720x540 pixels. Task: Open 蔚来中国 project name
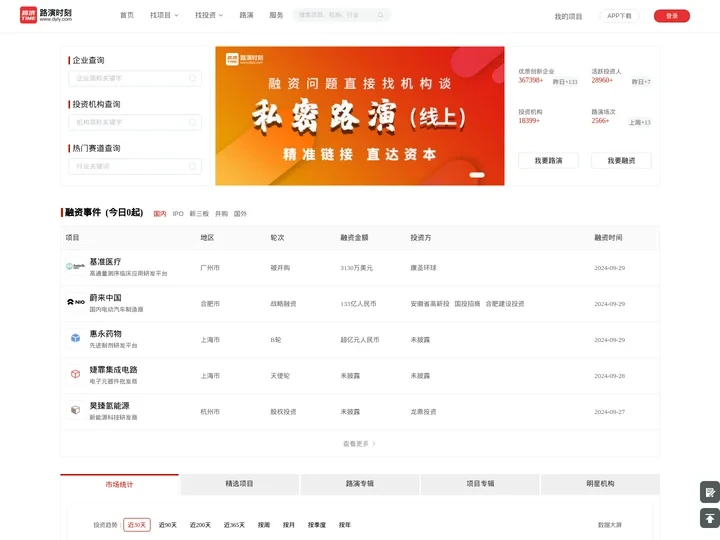(105, 298)
